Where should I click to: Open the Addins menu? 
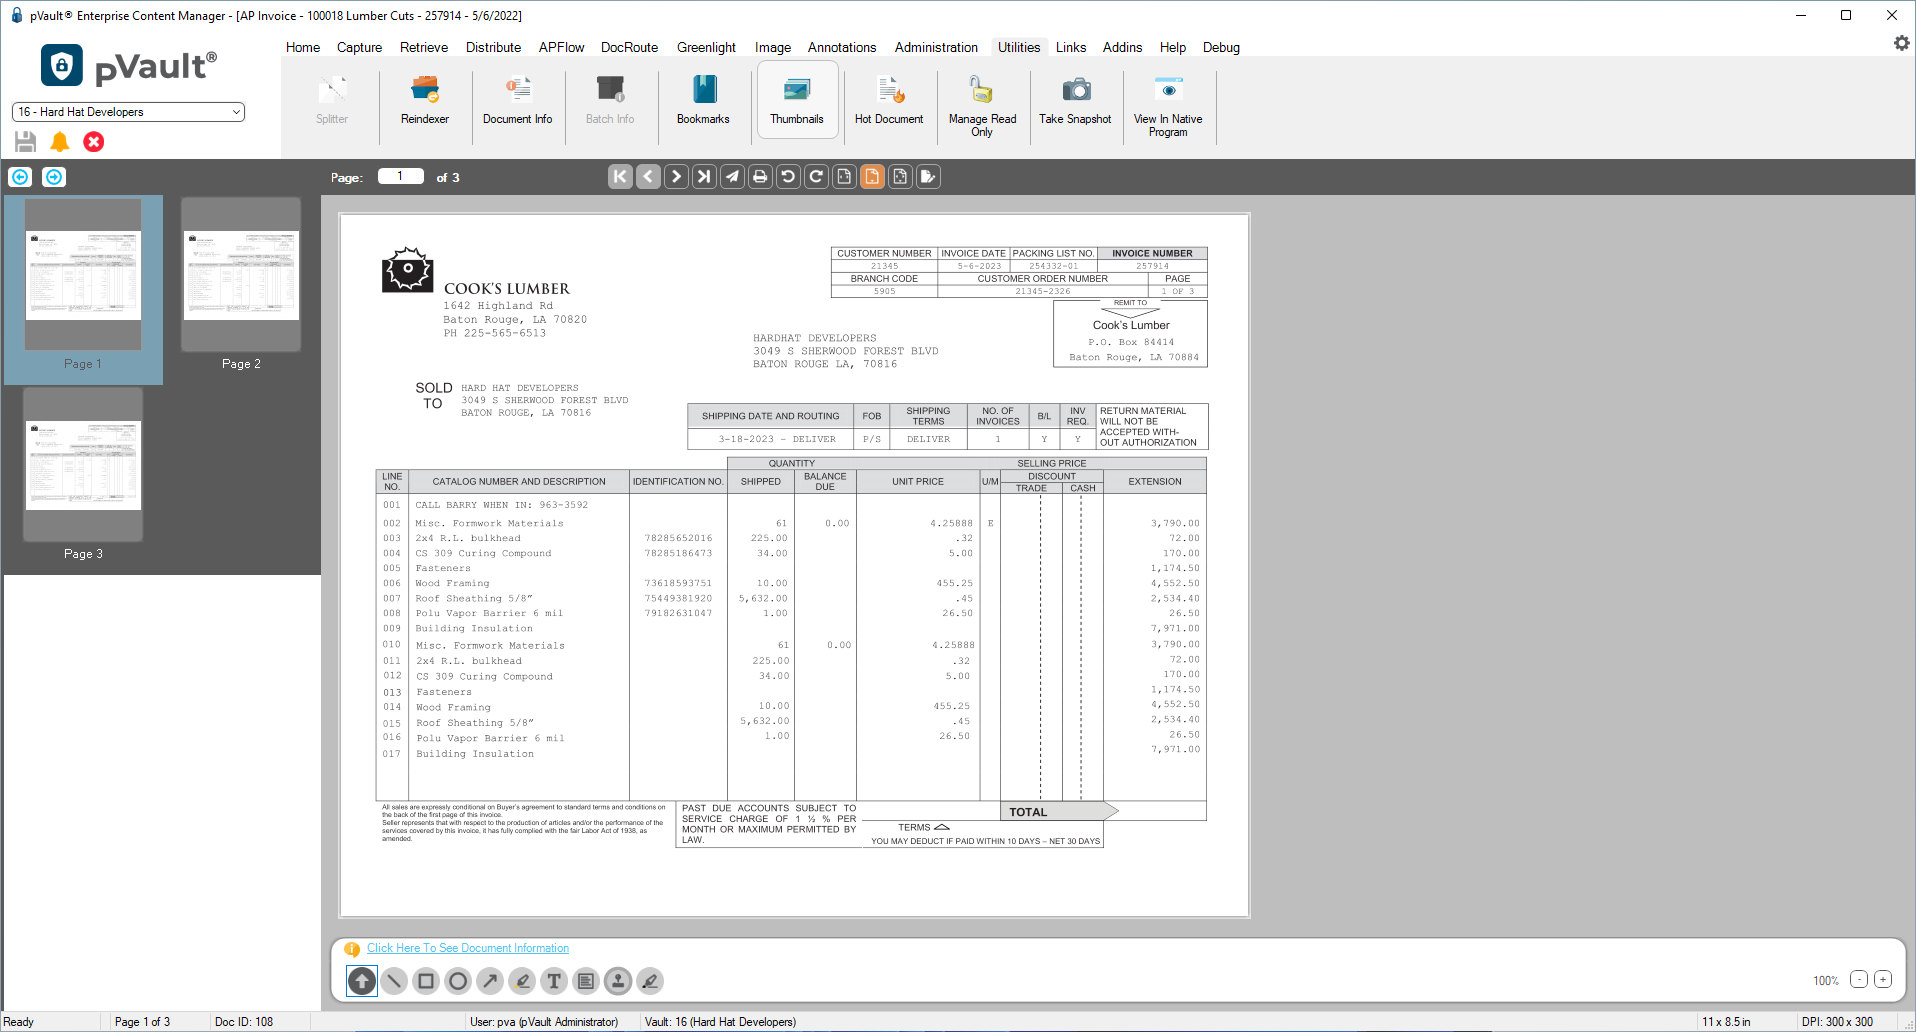click(1122, 47)
